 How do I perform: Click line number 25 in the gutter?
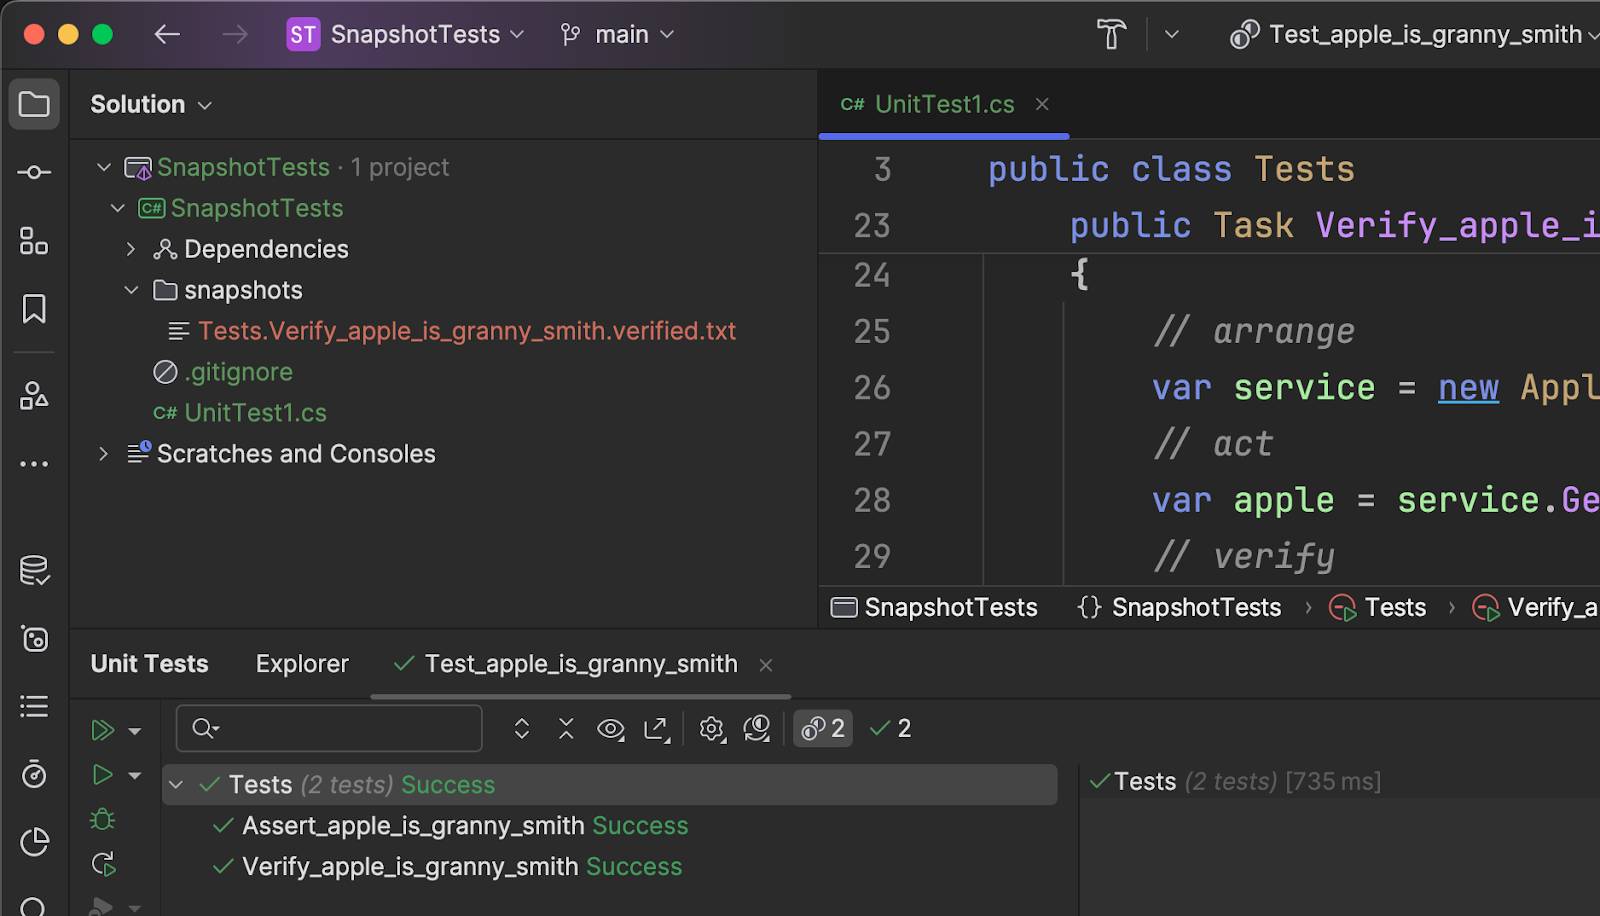click(872, 332)
